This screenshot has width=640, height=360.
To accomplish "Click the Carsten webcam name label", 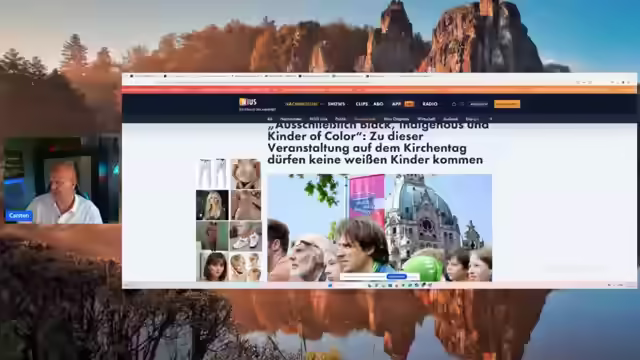I will tap(19, 216).
